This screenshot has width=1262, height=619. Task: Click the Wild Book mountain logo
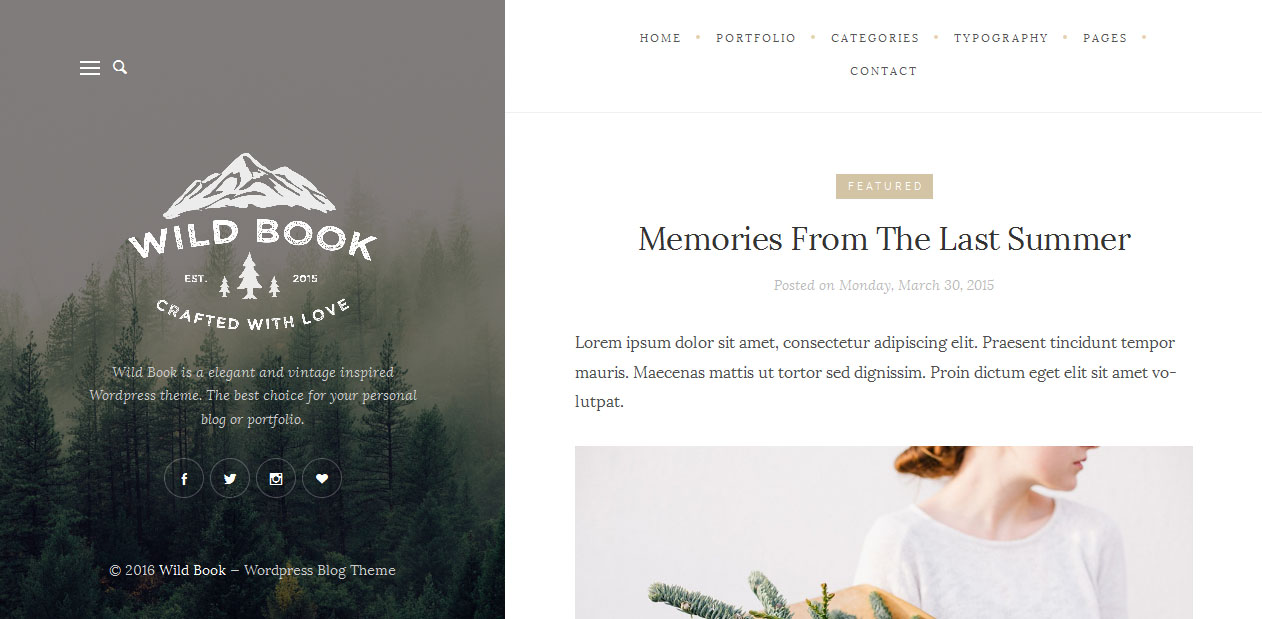tap(252, 241)
